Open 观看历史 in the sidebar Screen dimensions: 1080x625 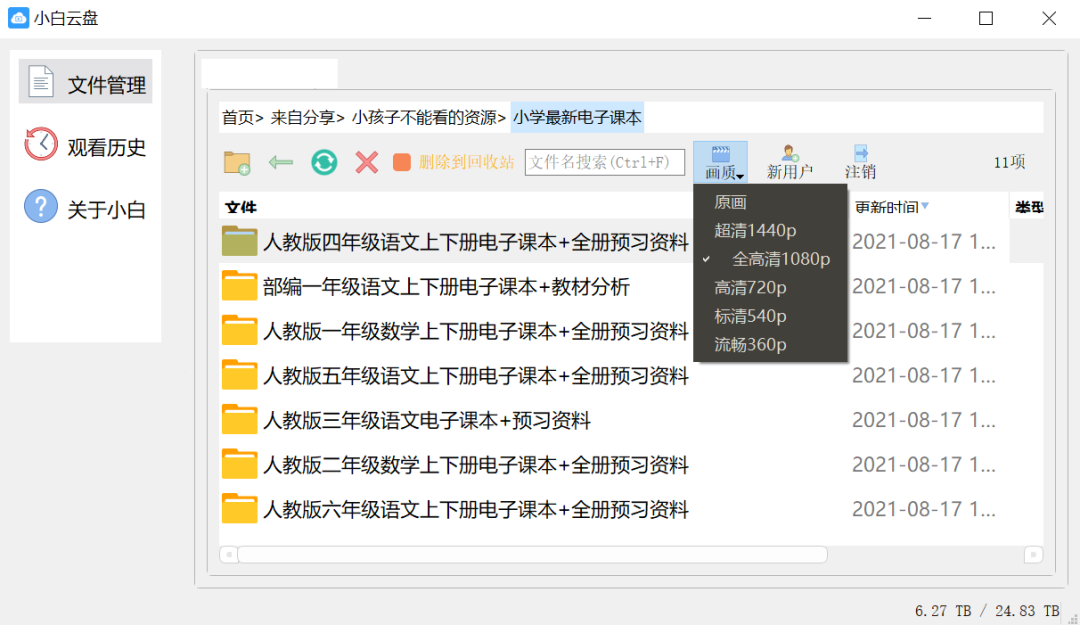(85, 145)
